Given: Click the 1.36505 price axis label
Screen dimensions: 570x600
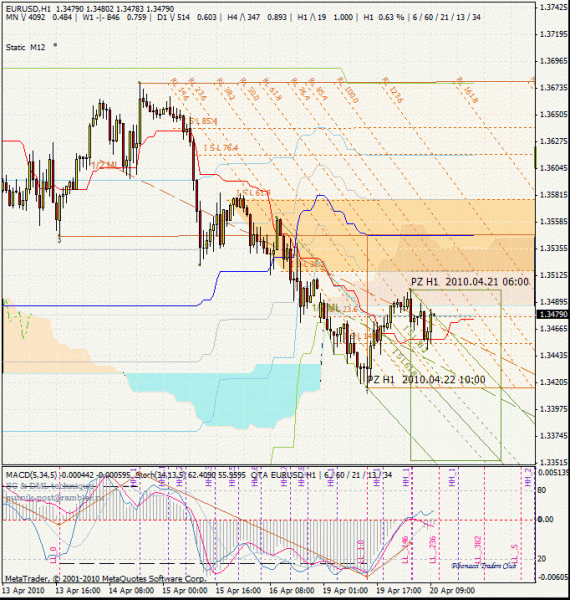Looking at the screenshot, I should [x=553, y=114].
